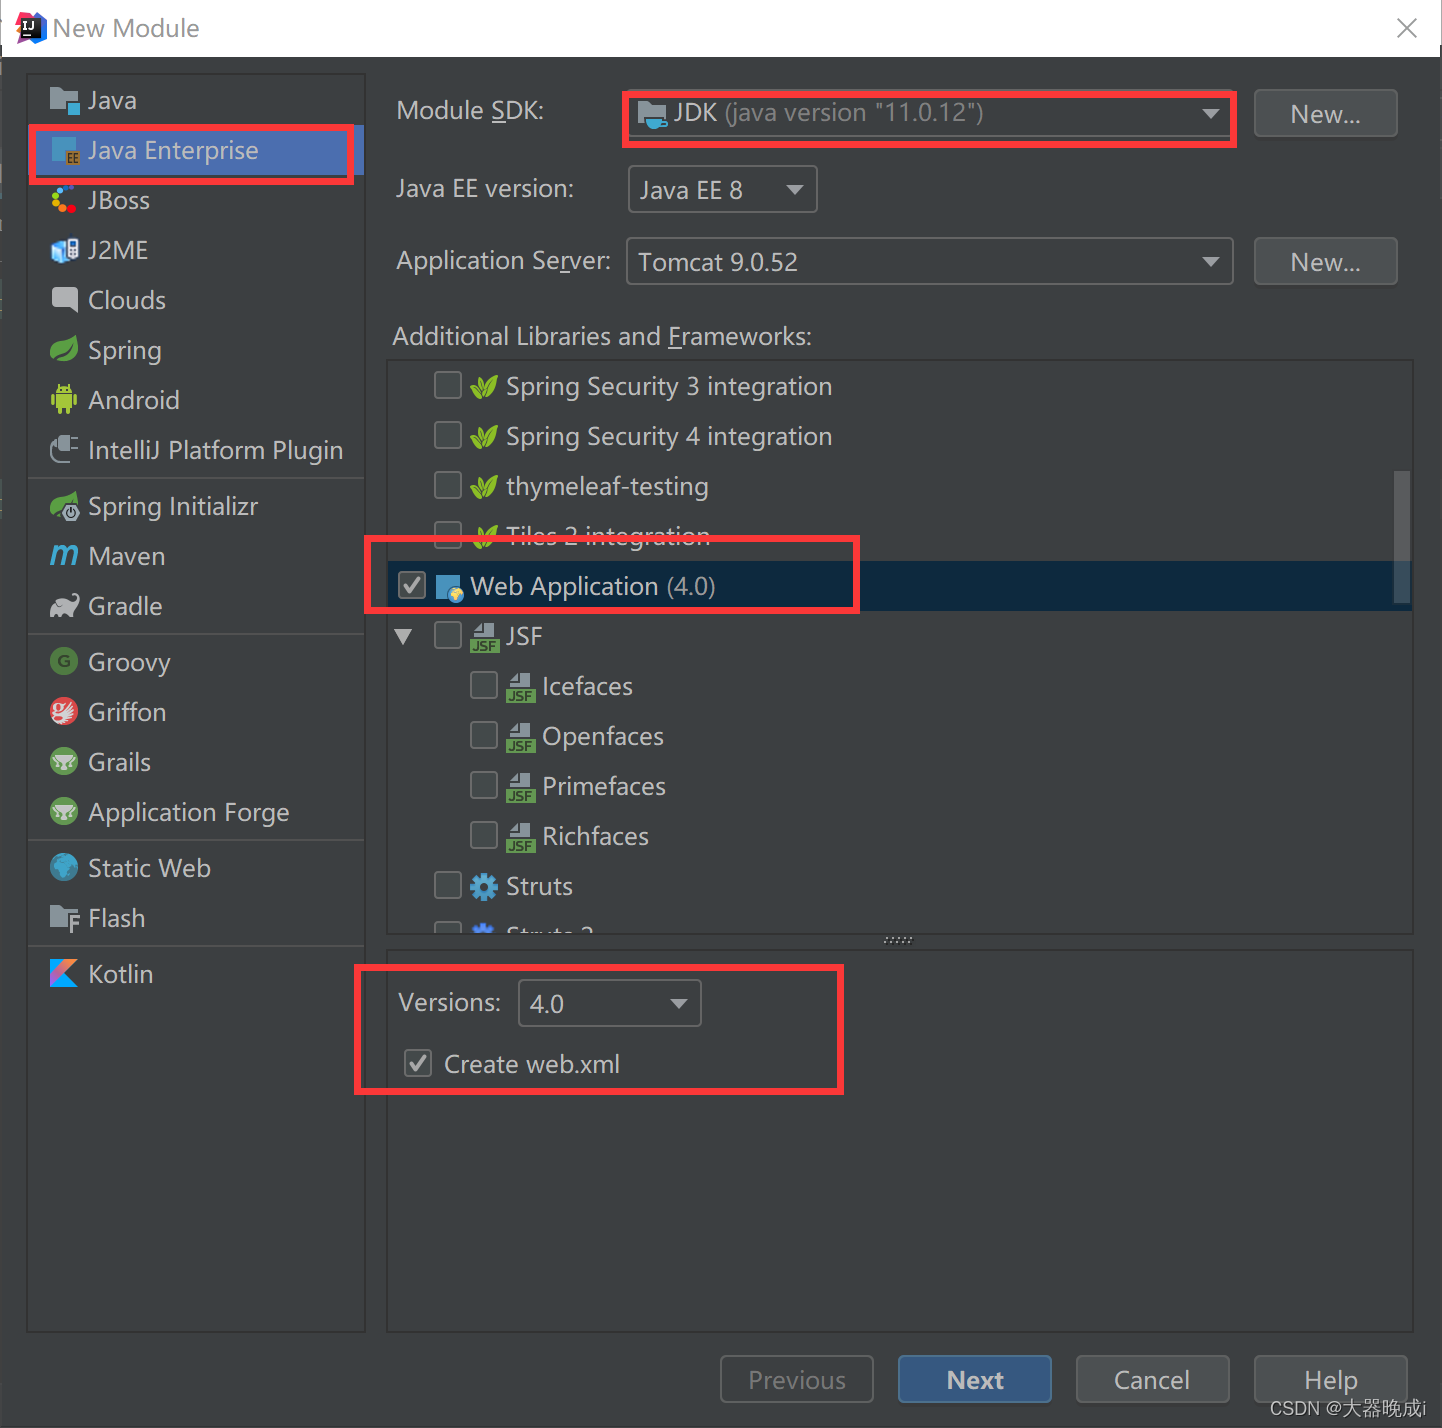1442x1428 pixels.
Task: Click the Java Enterprise module icon
Action: pyautogui.click(x=65, y=151)
